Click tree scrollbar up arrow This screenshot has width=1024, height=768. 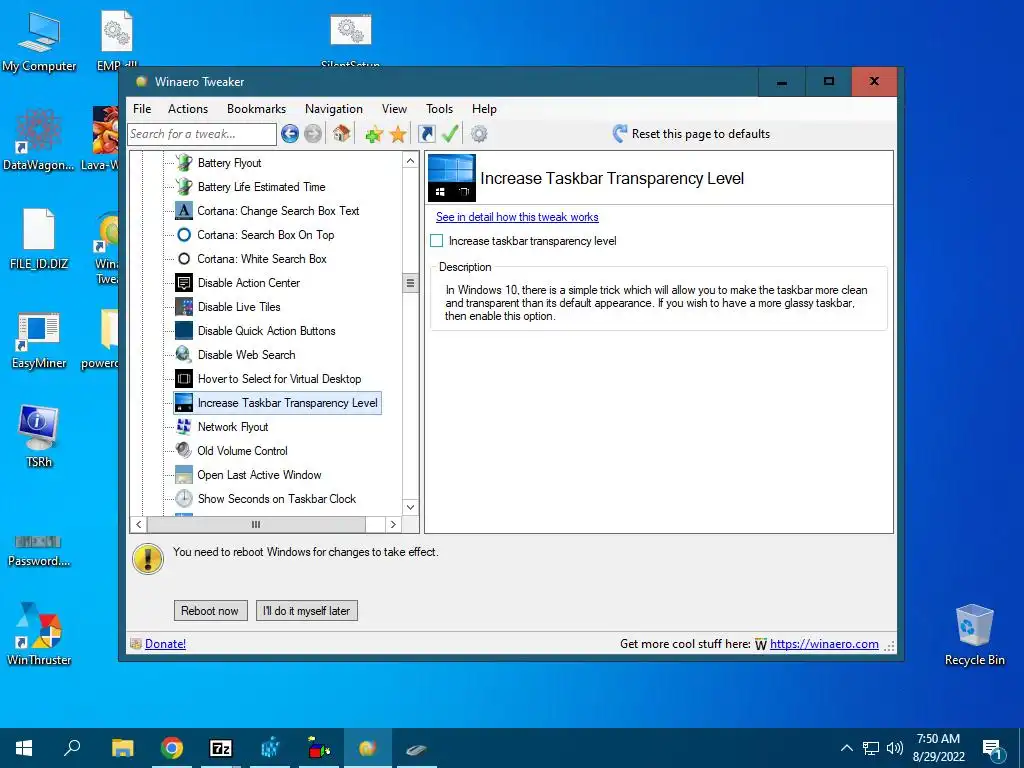coord(410,161)
